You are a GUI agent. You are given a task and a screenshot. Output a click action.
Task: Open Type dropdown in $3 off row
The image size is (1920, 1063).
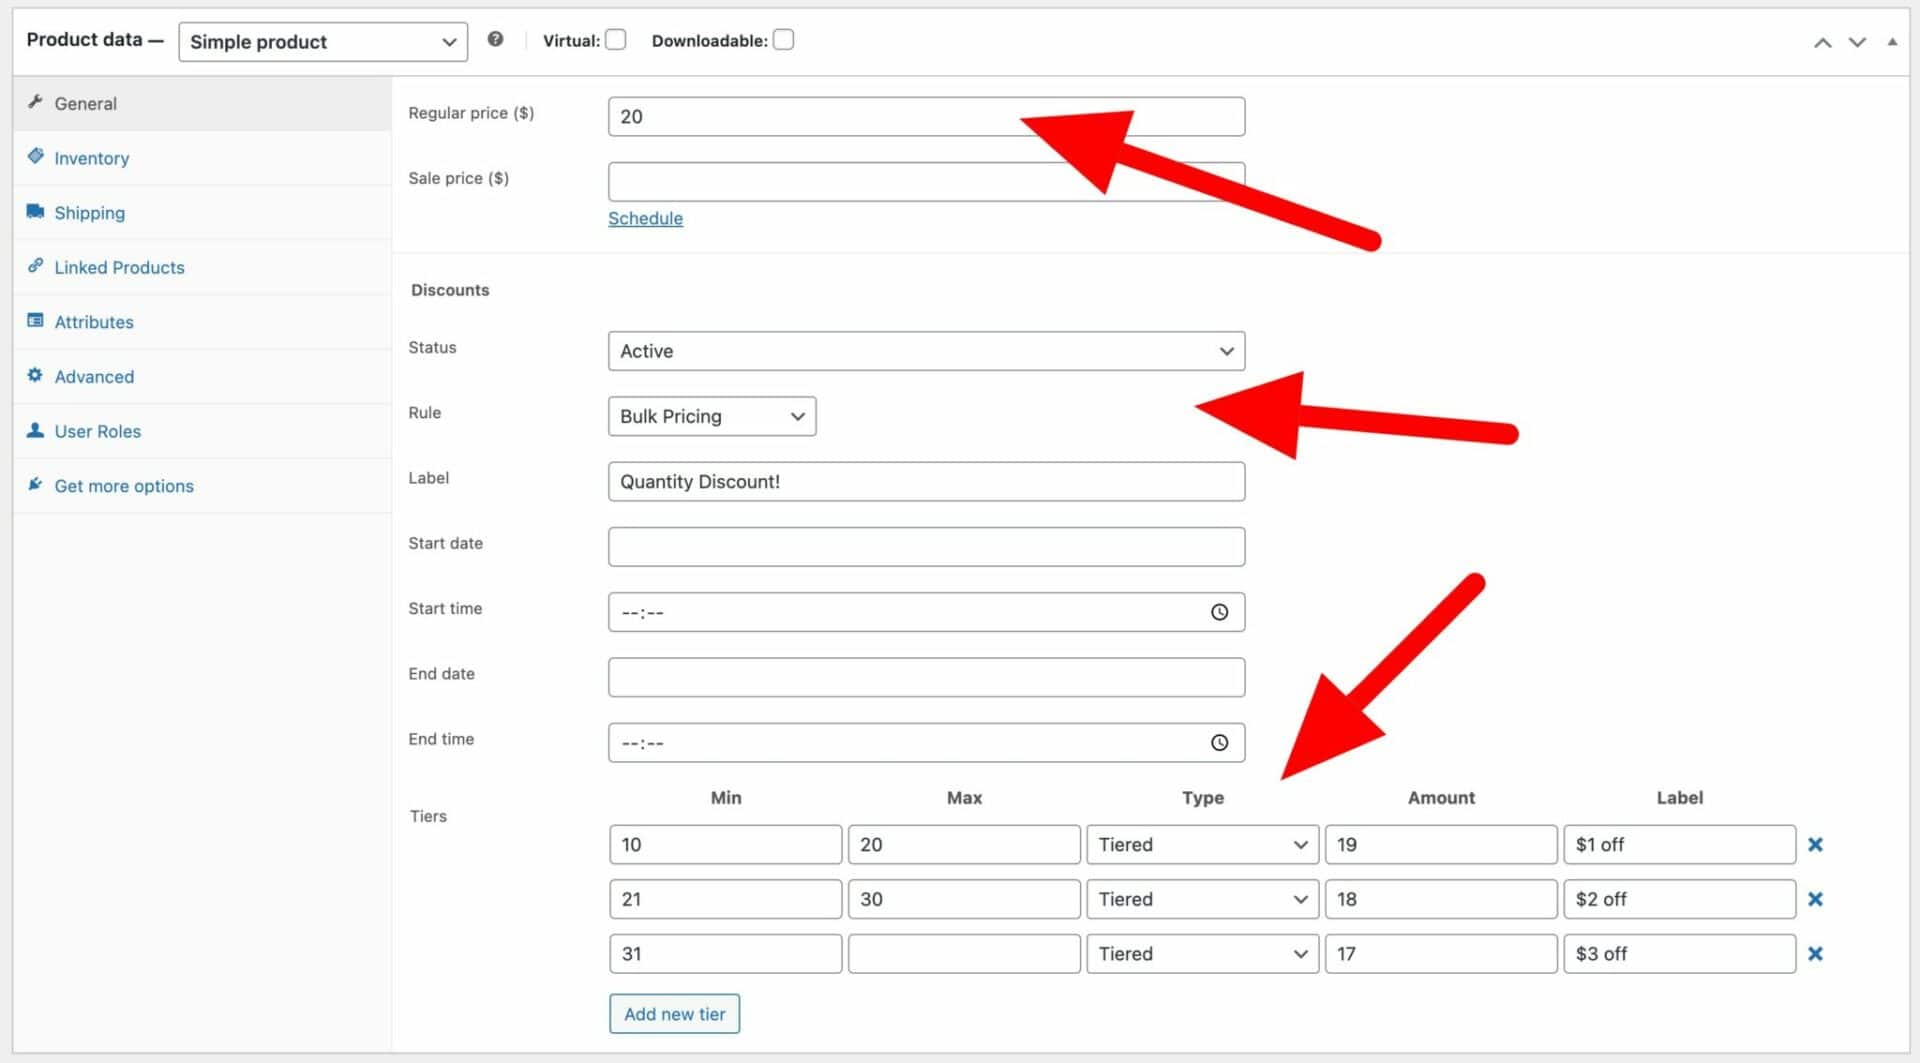tap(1202, 954)
